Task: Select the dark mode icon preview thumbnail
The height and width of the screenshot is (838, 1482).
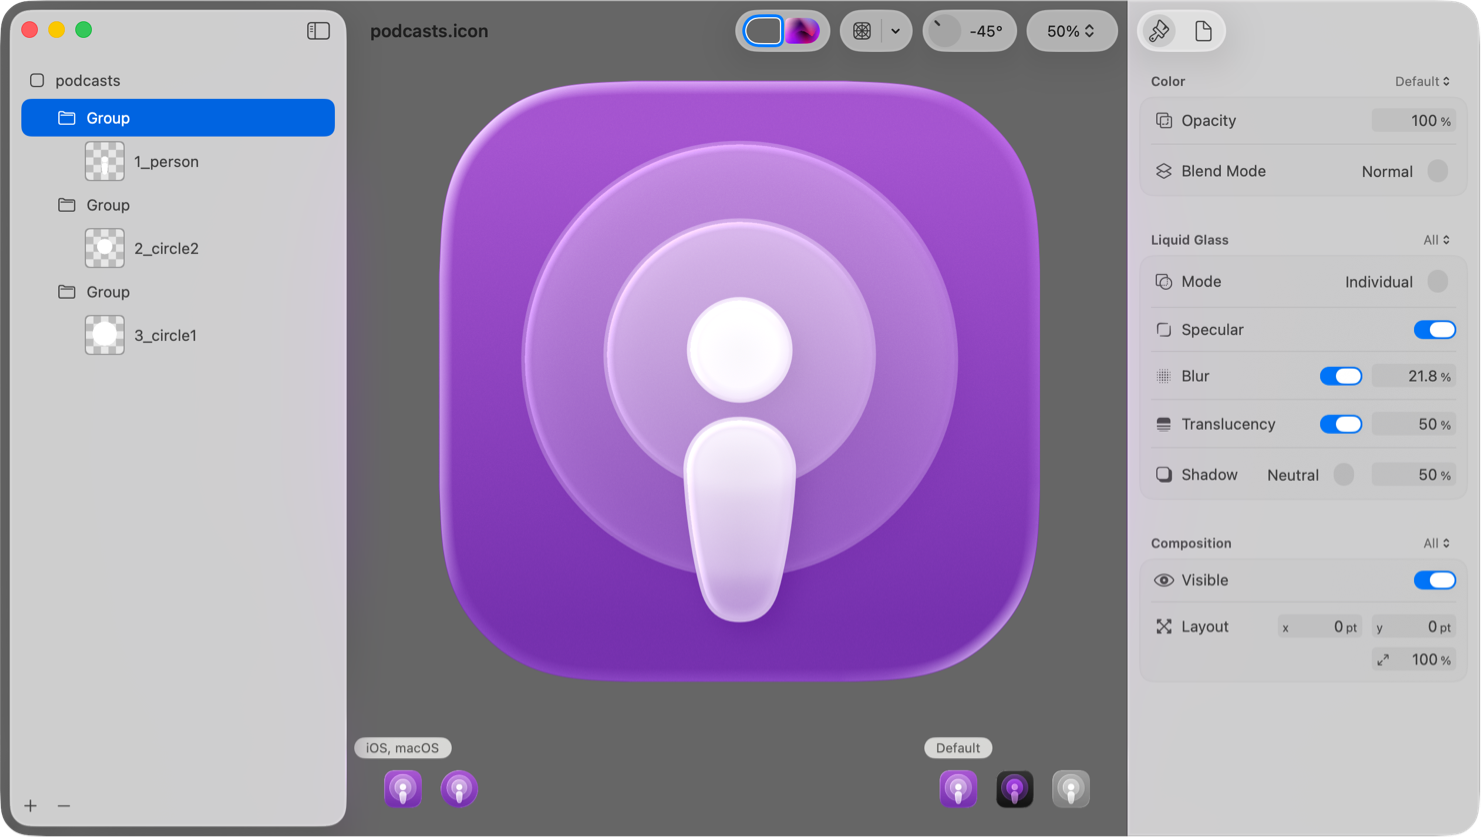Action: pos(1014,789)
